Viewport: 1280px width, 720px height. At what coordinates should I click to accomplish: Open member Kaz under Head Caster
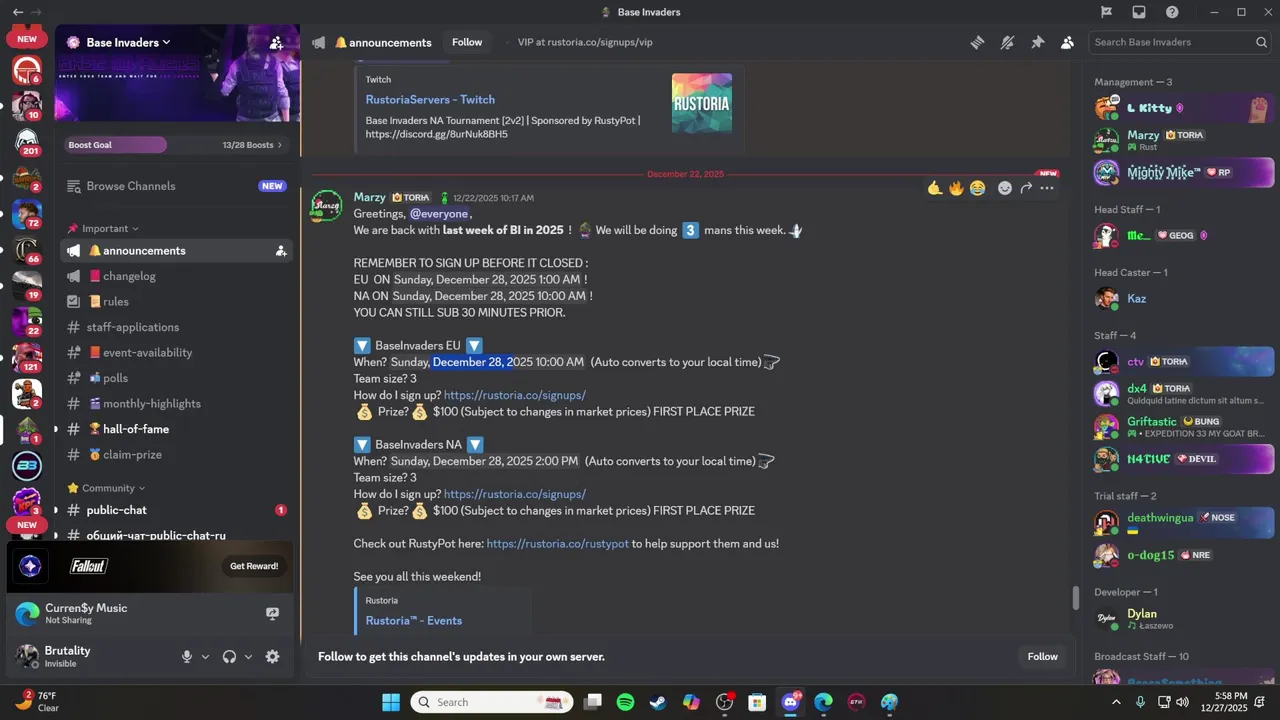click(1183, 299)
